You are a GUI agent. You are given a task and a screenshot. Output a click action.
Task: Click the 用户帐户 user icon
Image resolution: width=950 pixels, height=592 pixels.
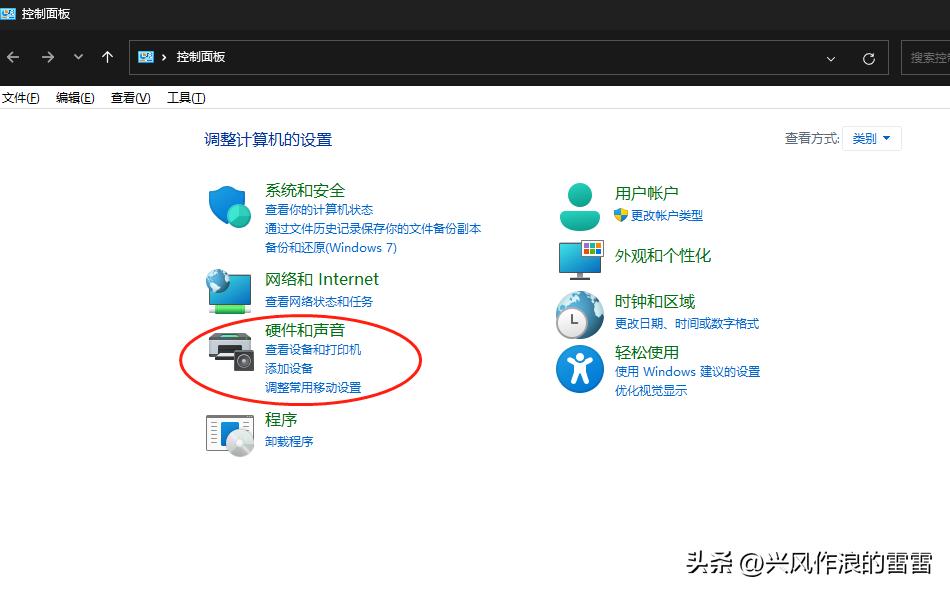point(580,203)
